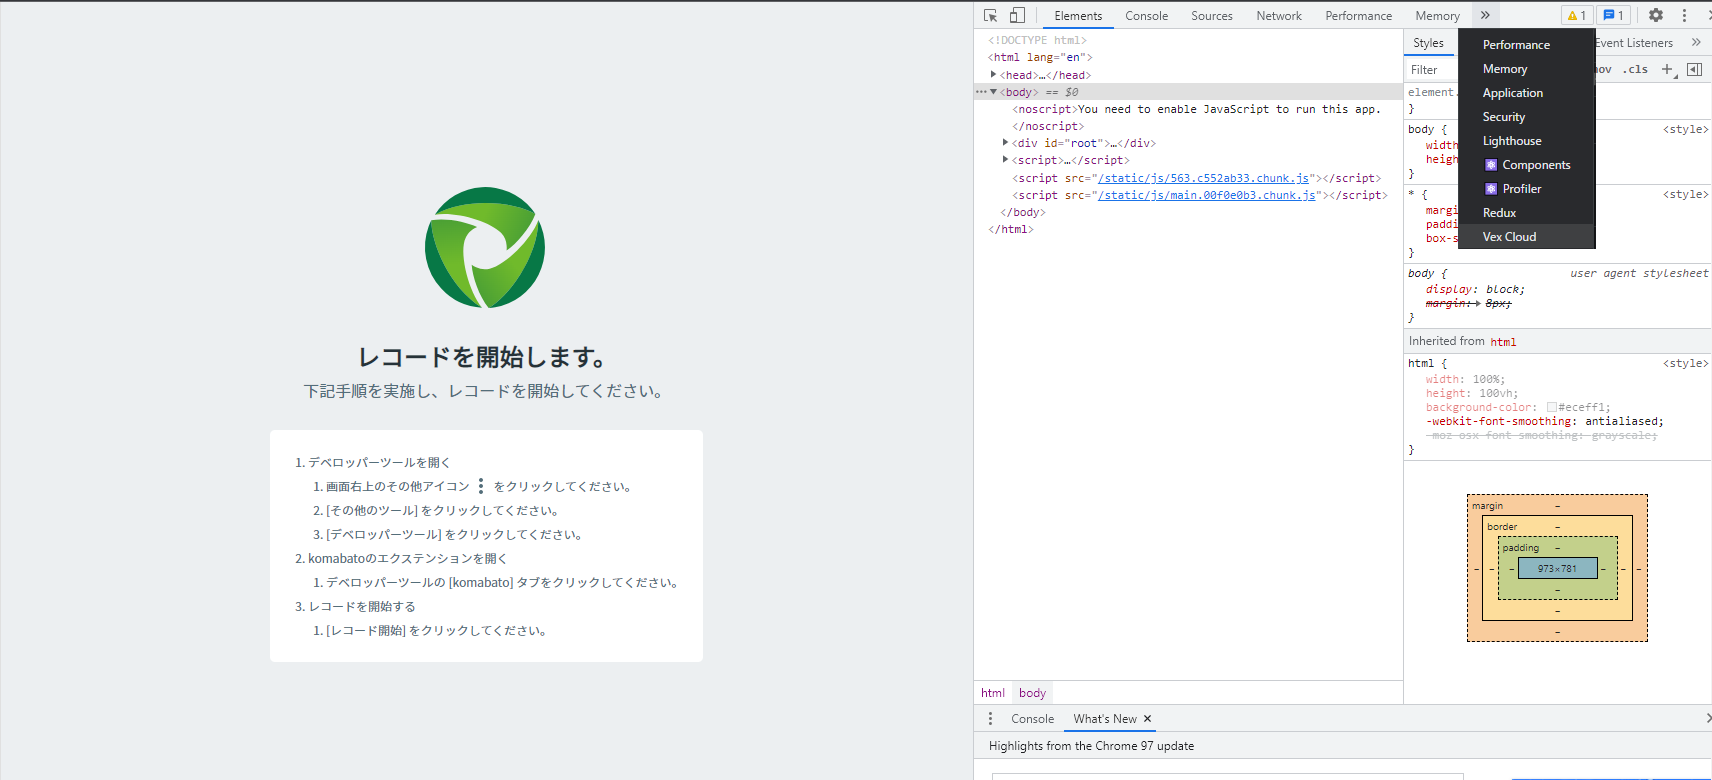
Task: Open the Sources tab
Action: [x=1211, y=15]
